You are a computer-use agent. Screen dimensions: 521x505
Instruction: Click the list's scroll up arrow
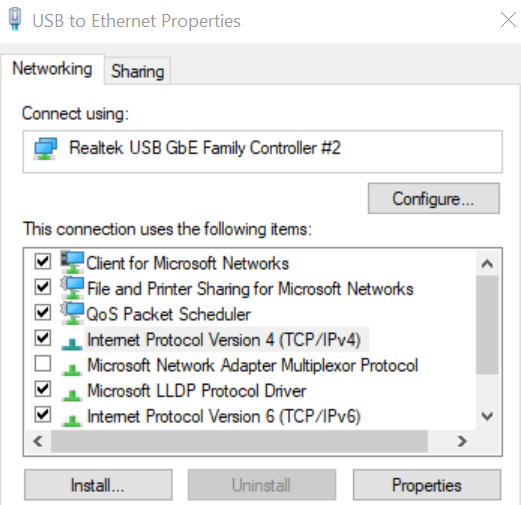(x=487, y=264)
